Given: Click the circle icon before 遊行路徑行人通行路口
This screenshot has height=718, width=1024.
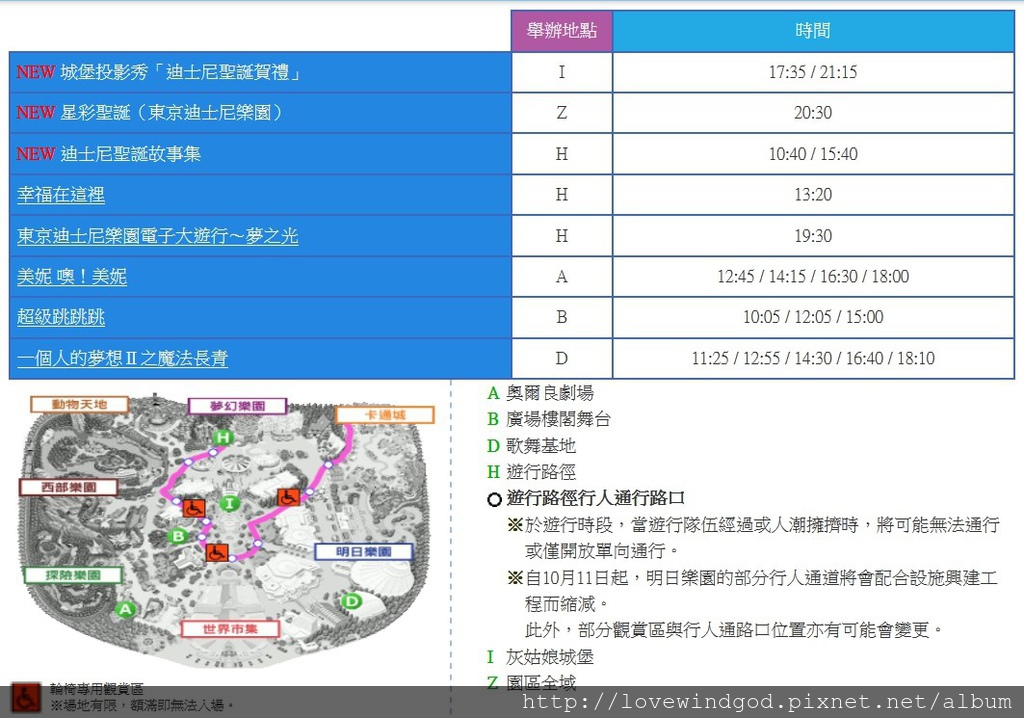Looking at the screenshot, I should pos(494,500).
